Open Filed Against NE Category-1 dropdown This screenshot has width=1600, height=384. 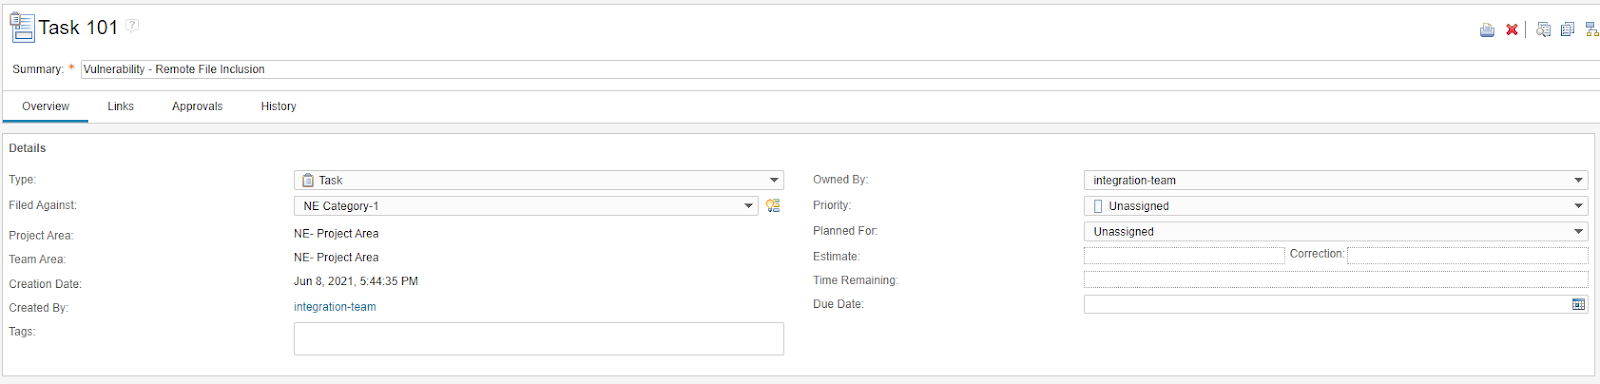coord(526,206)
